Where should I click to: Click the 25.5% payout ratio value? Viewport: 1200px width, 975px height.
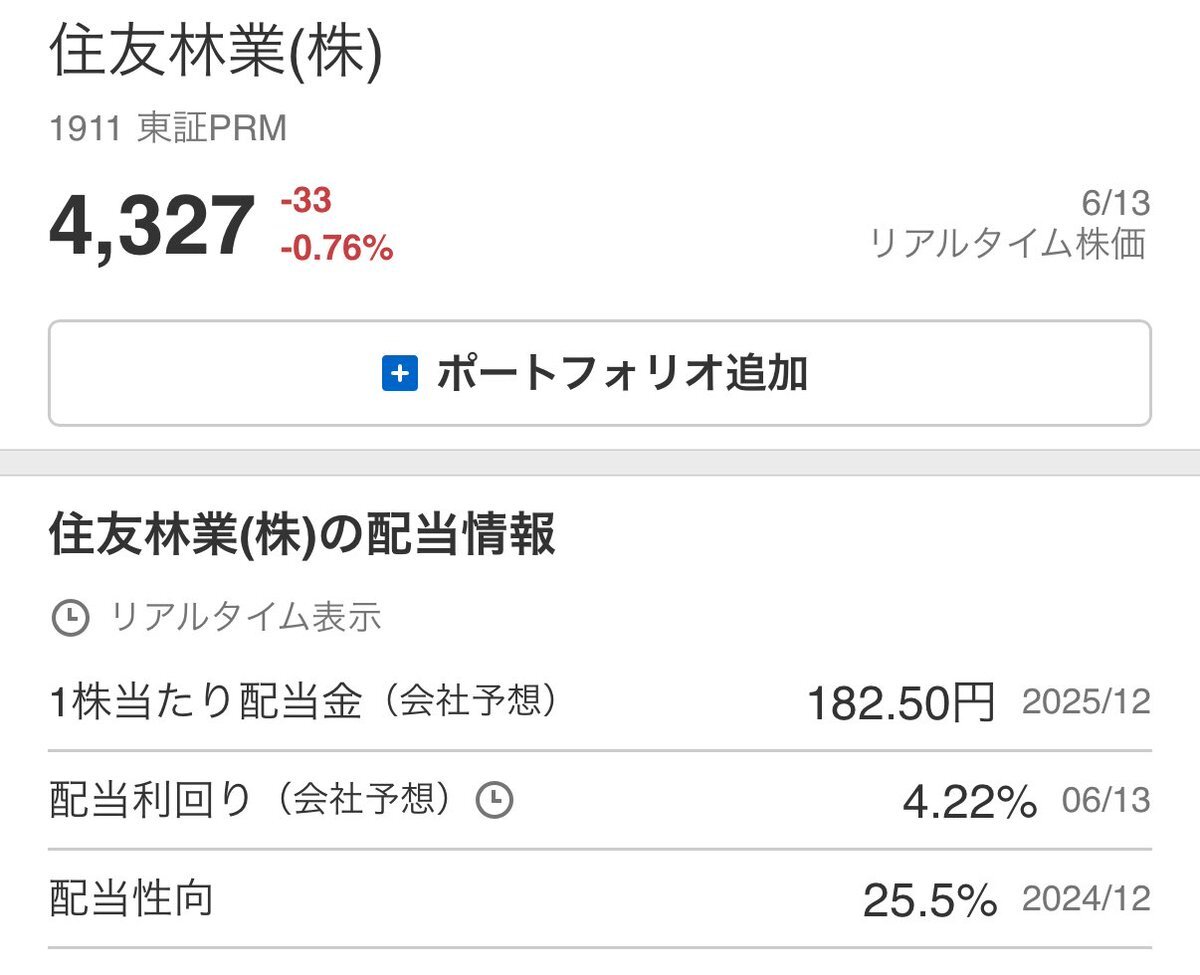[x=930, y=901]
